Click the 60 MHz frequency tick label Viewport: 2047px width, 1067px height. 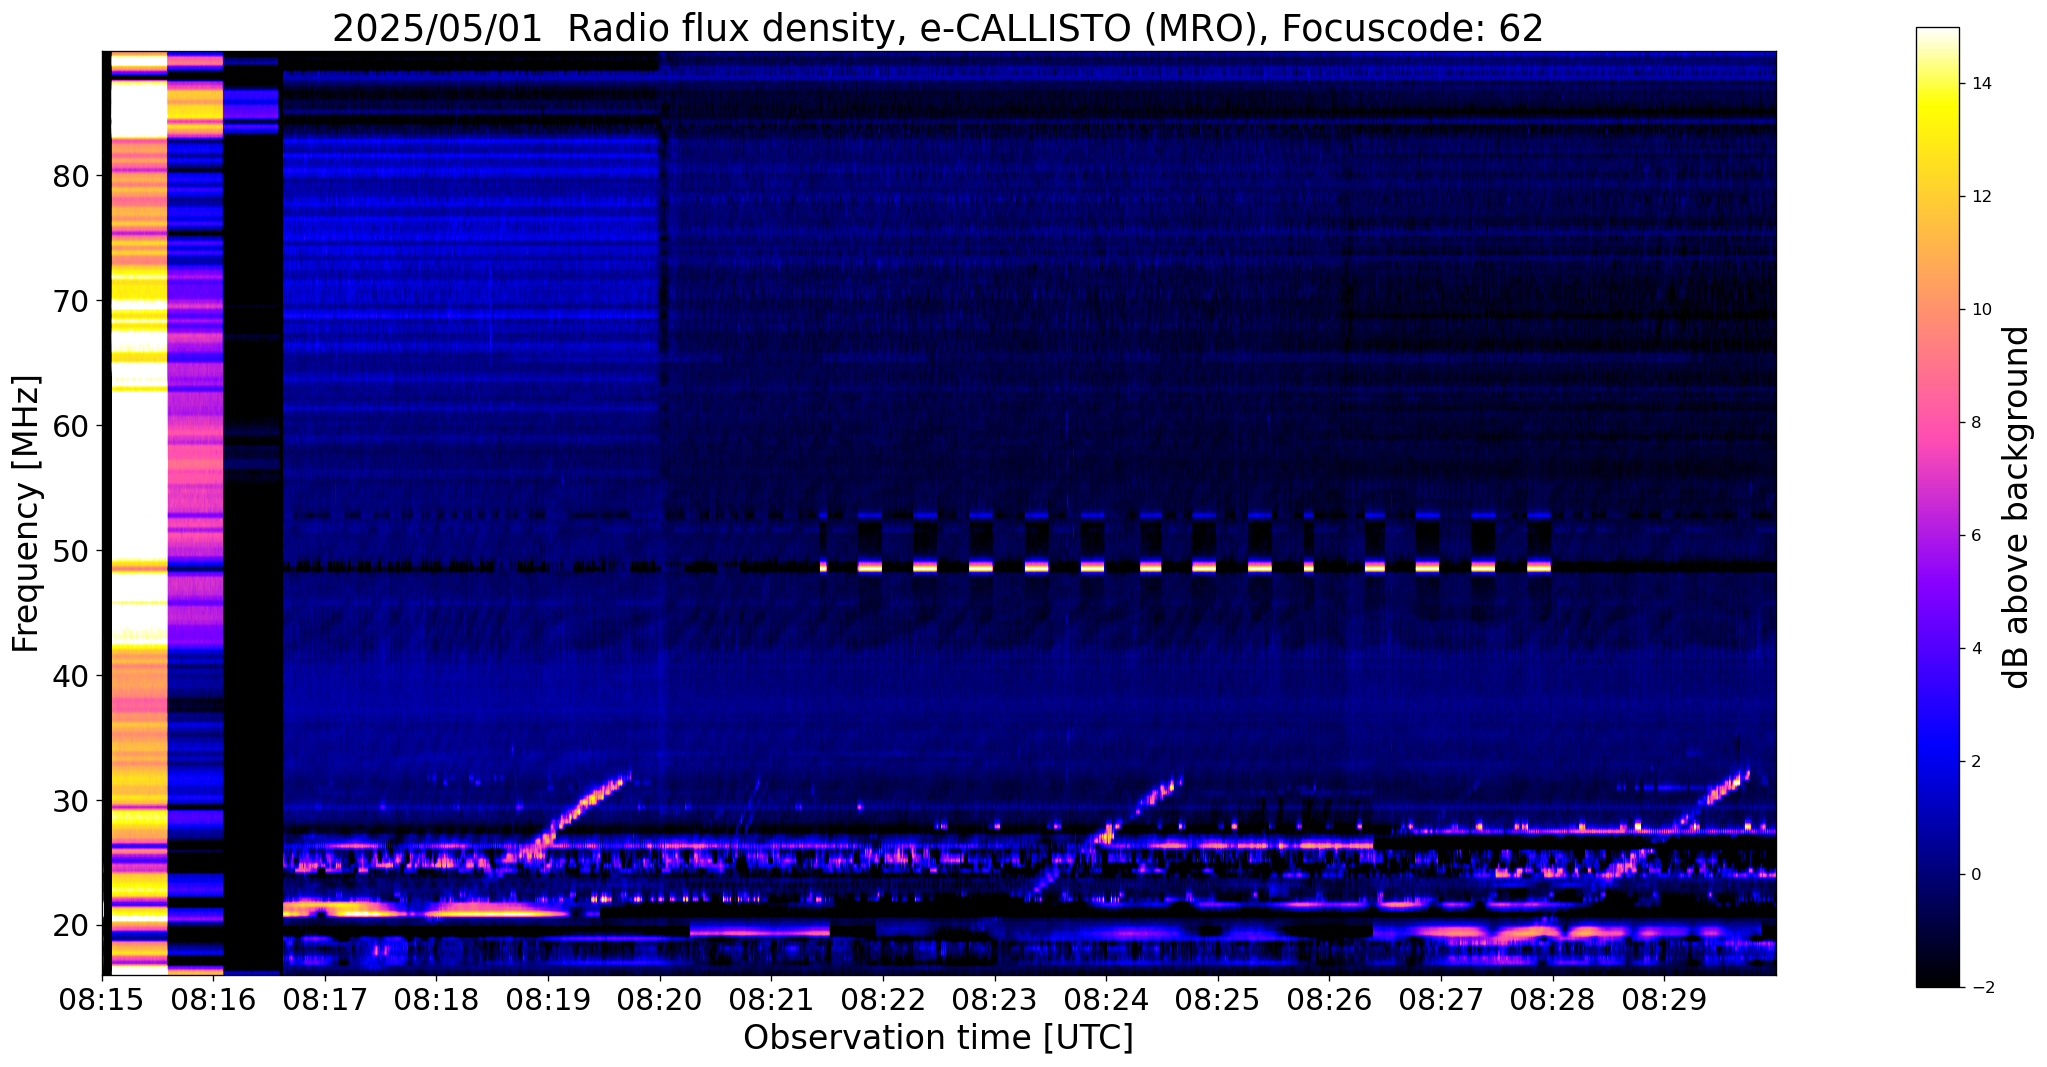tap(71, 426)
